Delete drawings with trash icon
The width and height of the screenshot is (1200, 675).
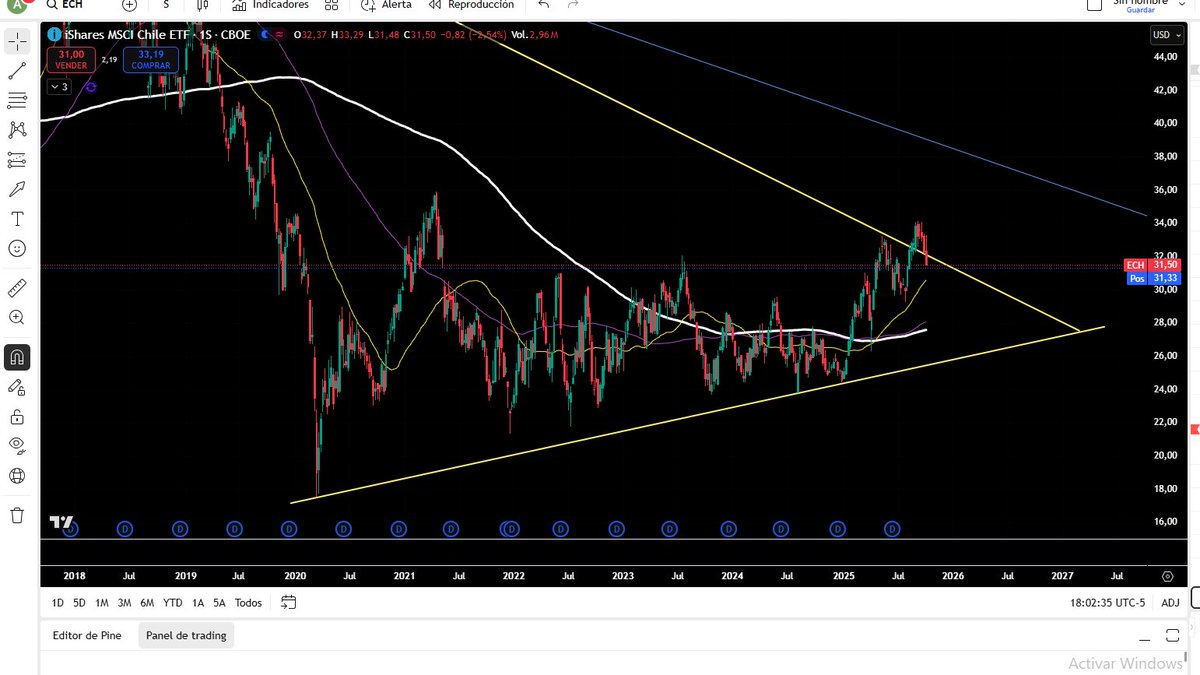coord(17,516)
